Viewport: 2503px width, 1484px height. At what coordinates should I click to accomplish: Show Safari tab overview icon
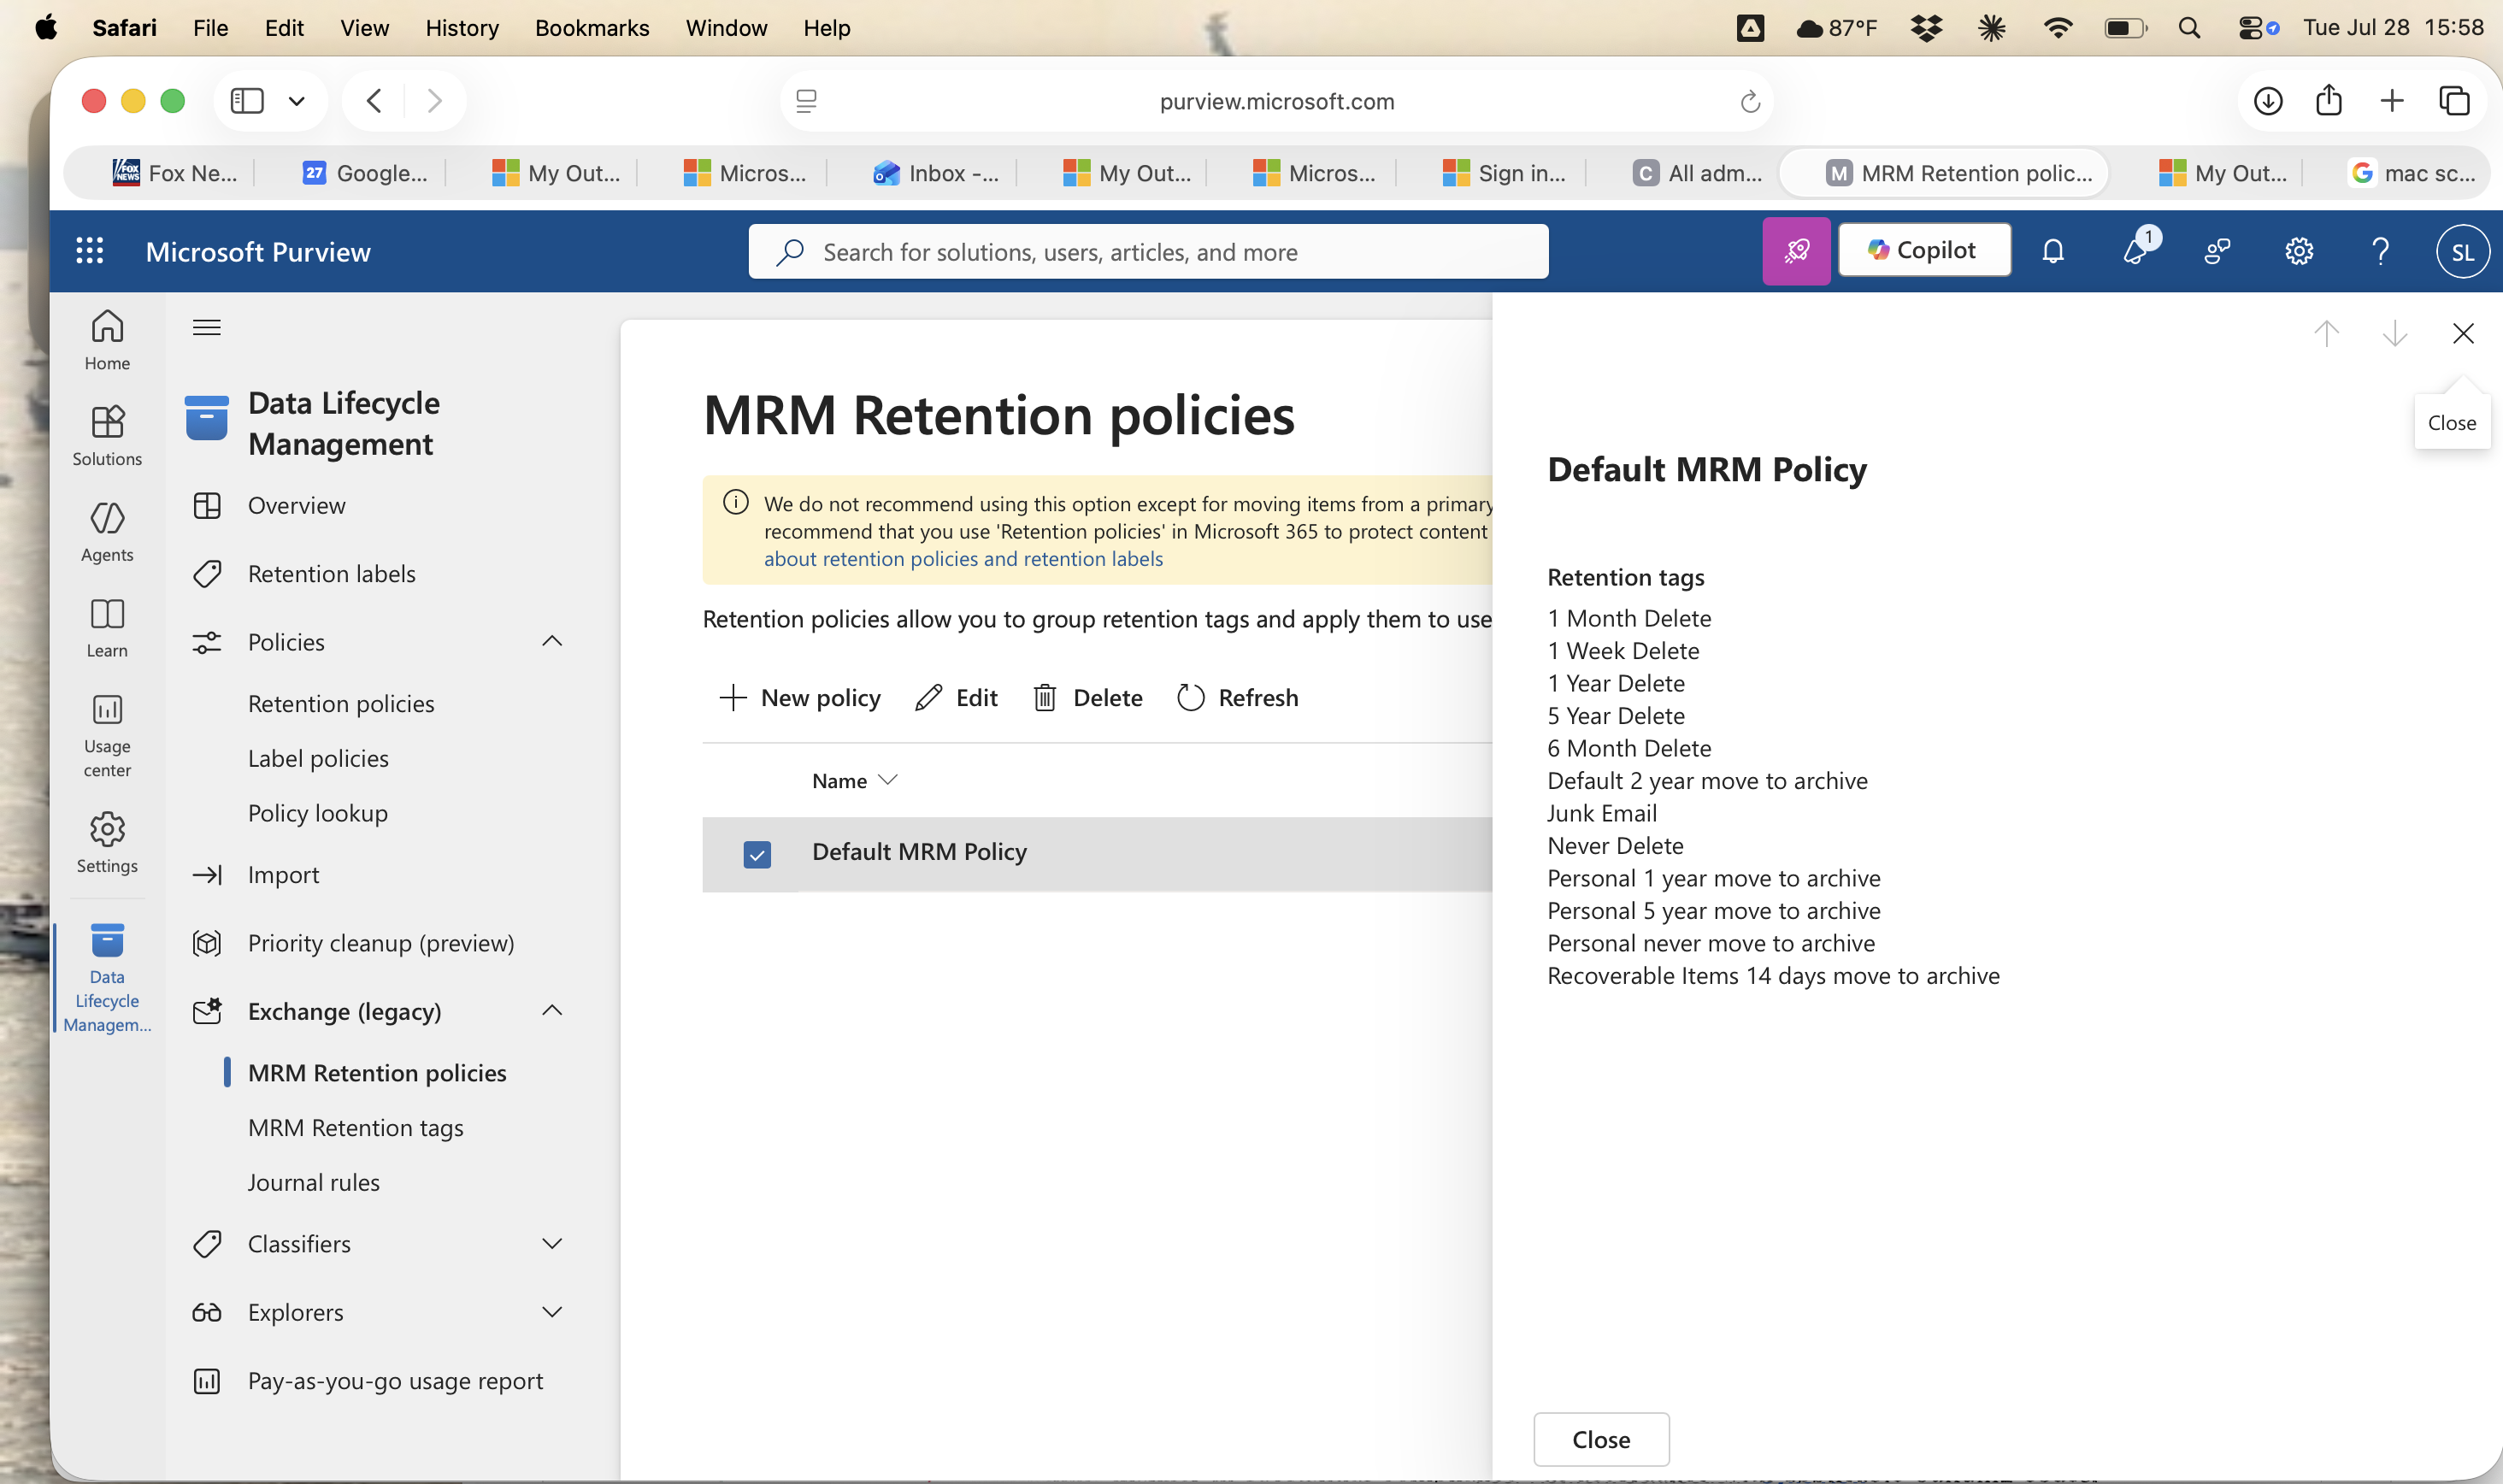pos(2454,101)
